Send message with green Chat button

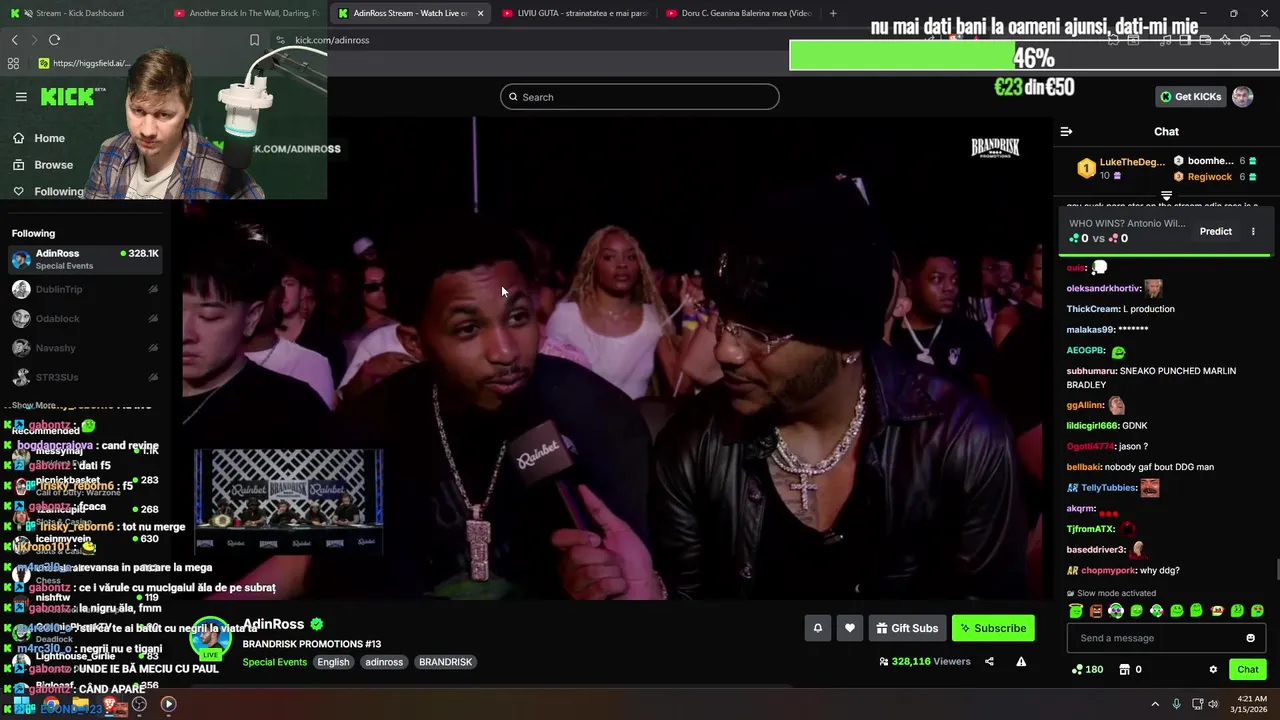[x=1248, y=669]
